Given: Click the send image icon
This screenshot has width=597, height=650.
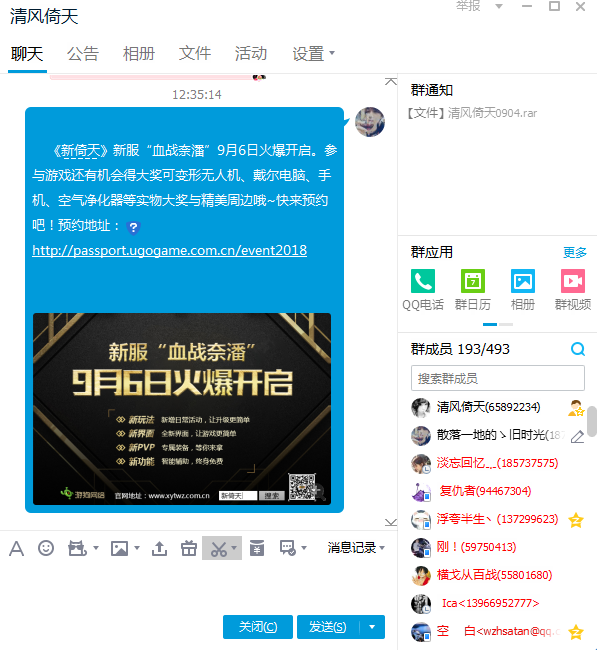Looking at the screenshot, I should [119, 548].
